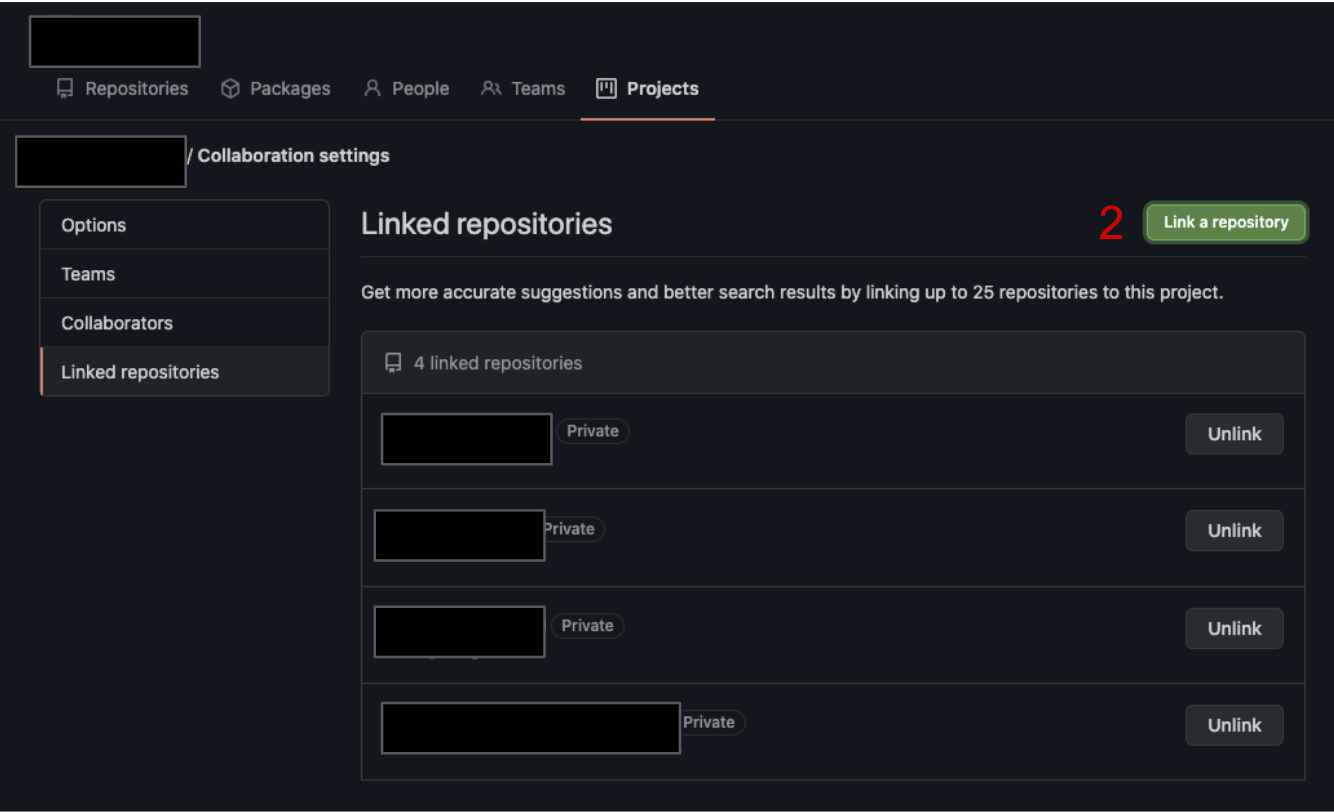Unlink the third linked repository
Screen dimensions: 1334x812
[1234, 628]
